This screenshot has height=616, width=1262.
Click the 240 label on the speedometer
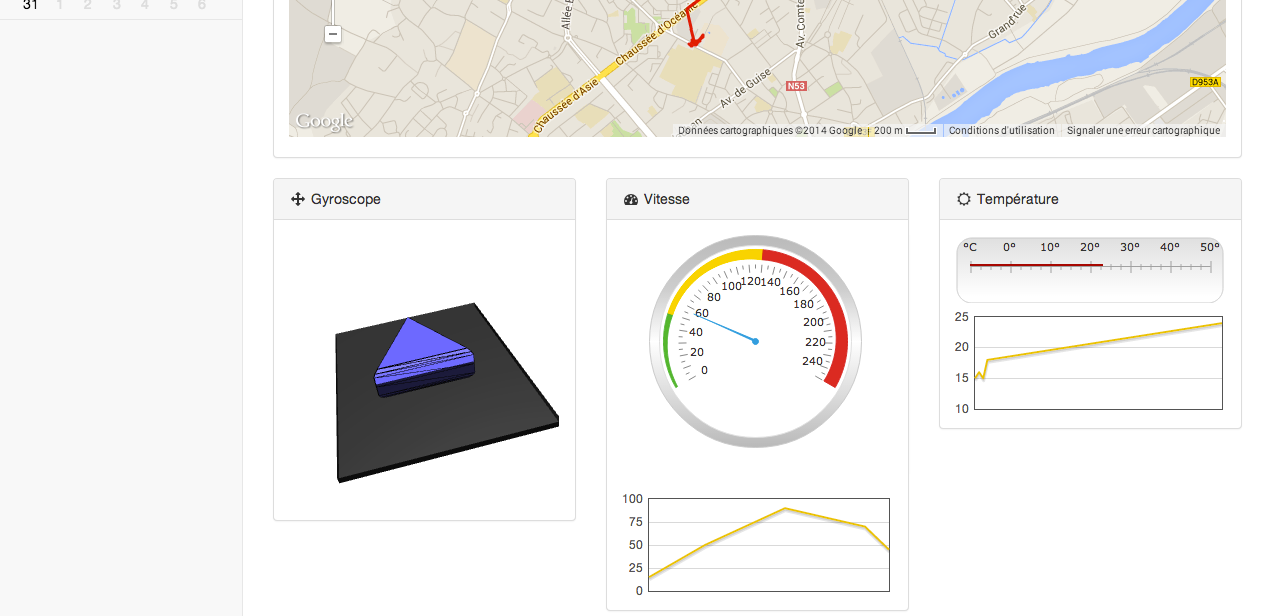[x=812, y=361]
